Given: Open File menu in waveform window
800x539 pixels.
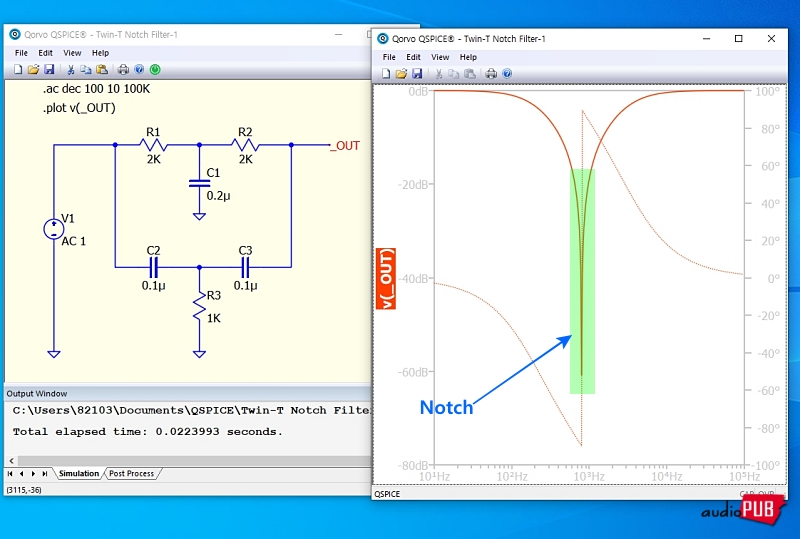Looking at the screenshot, I should click(389, 57).
